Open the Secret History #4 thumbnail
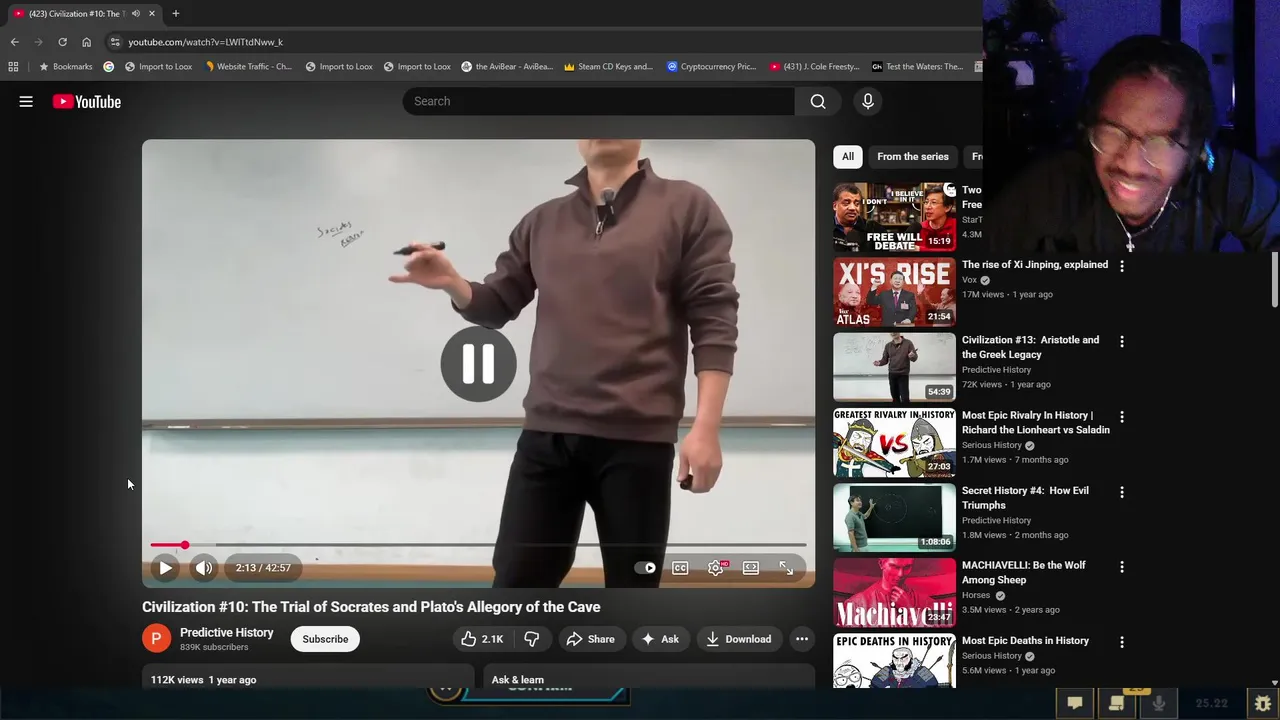The image size is (1280, 720). (x=894, y=517)
